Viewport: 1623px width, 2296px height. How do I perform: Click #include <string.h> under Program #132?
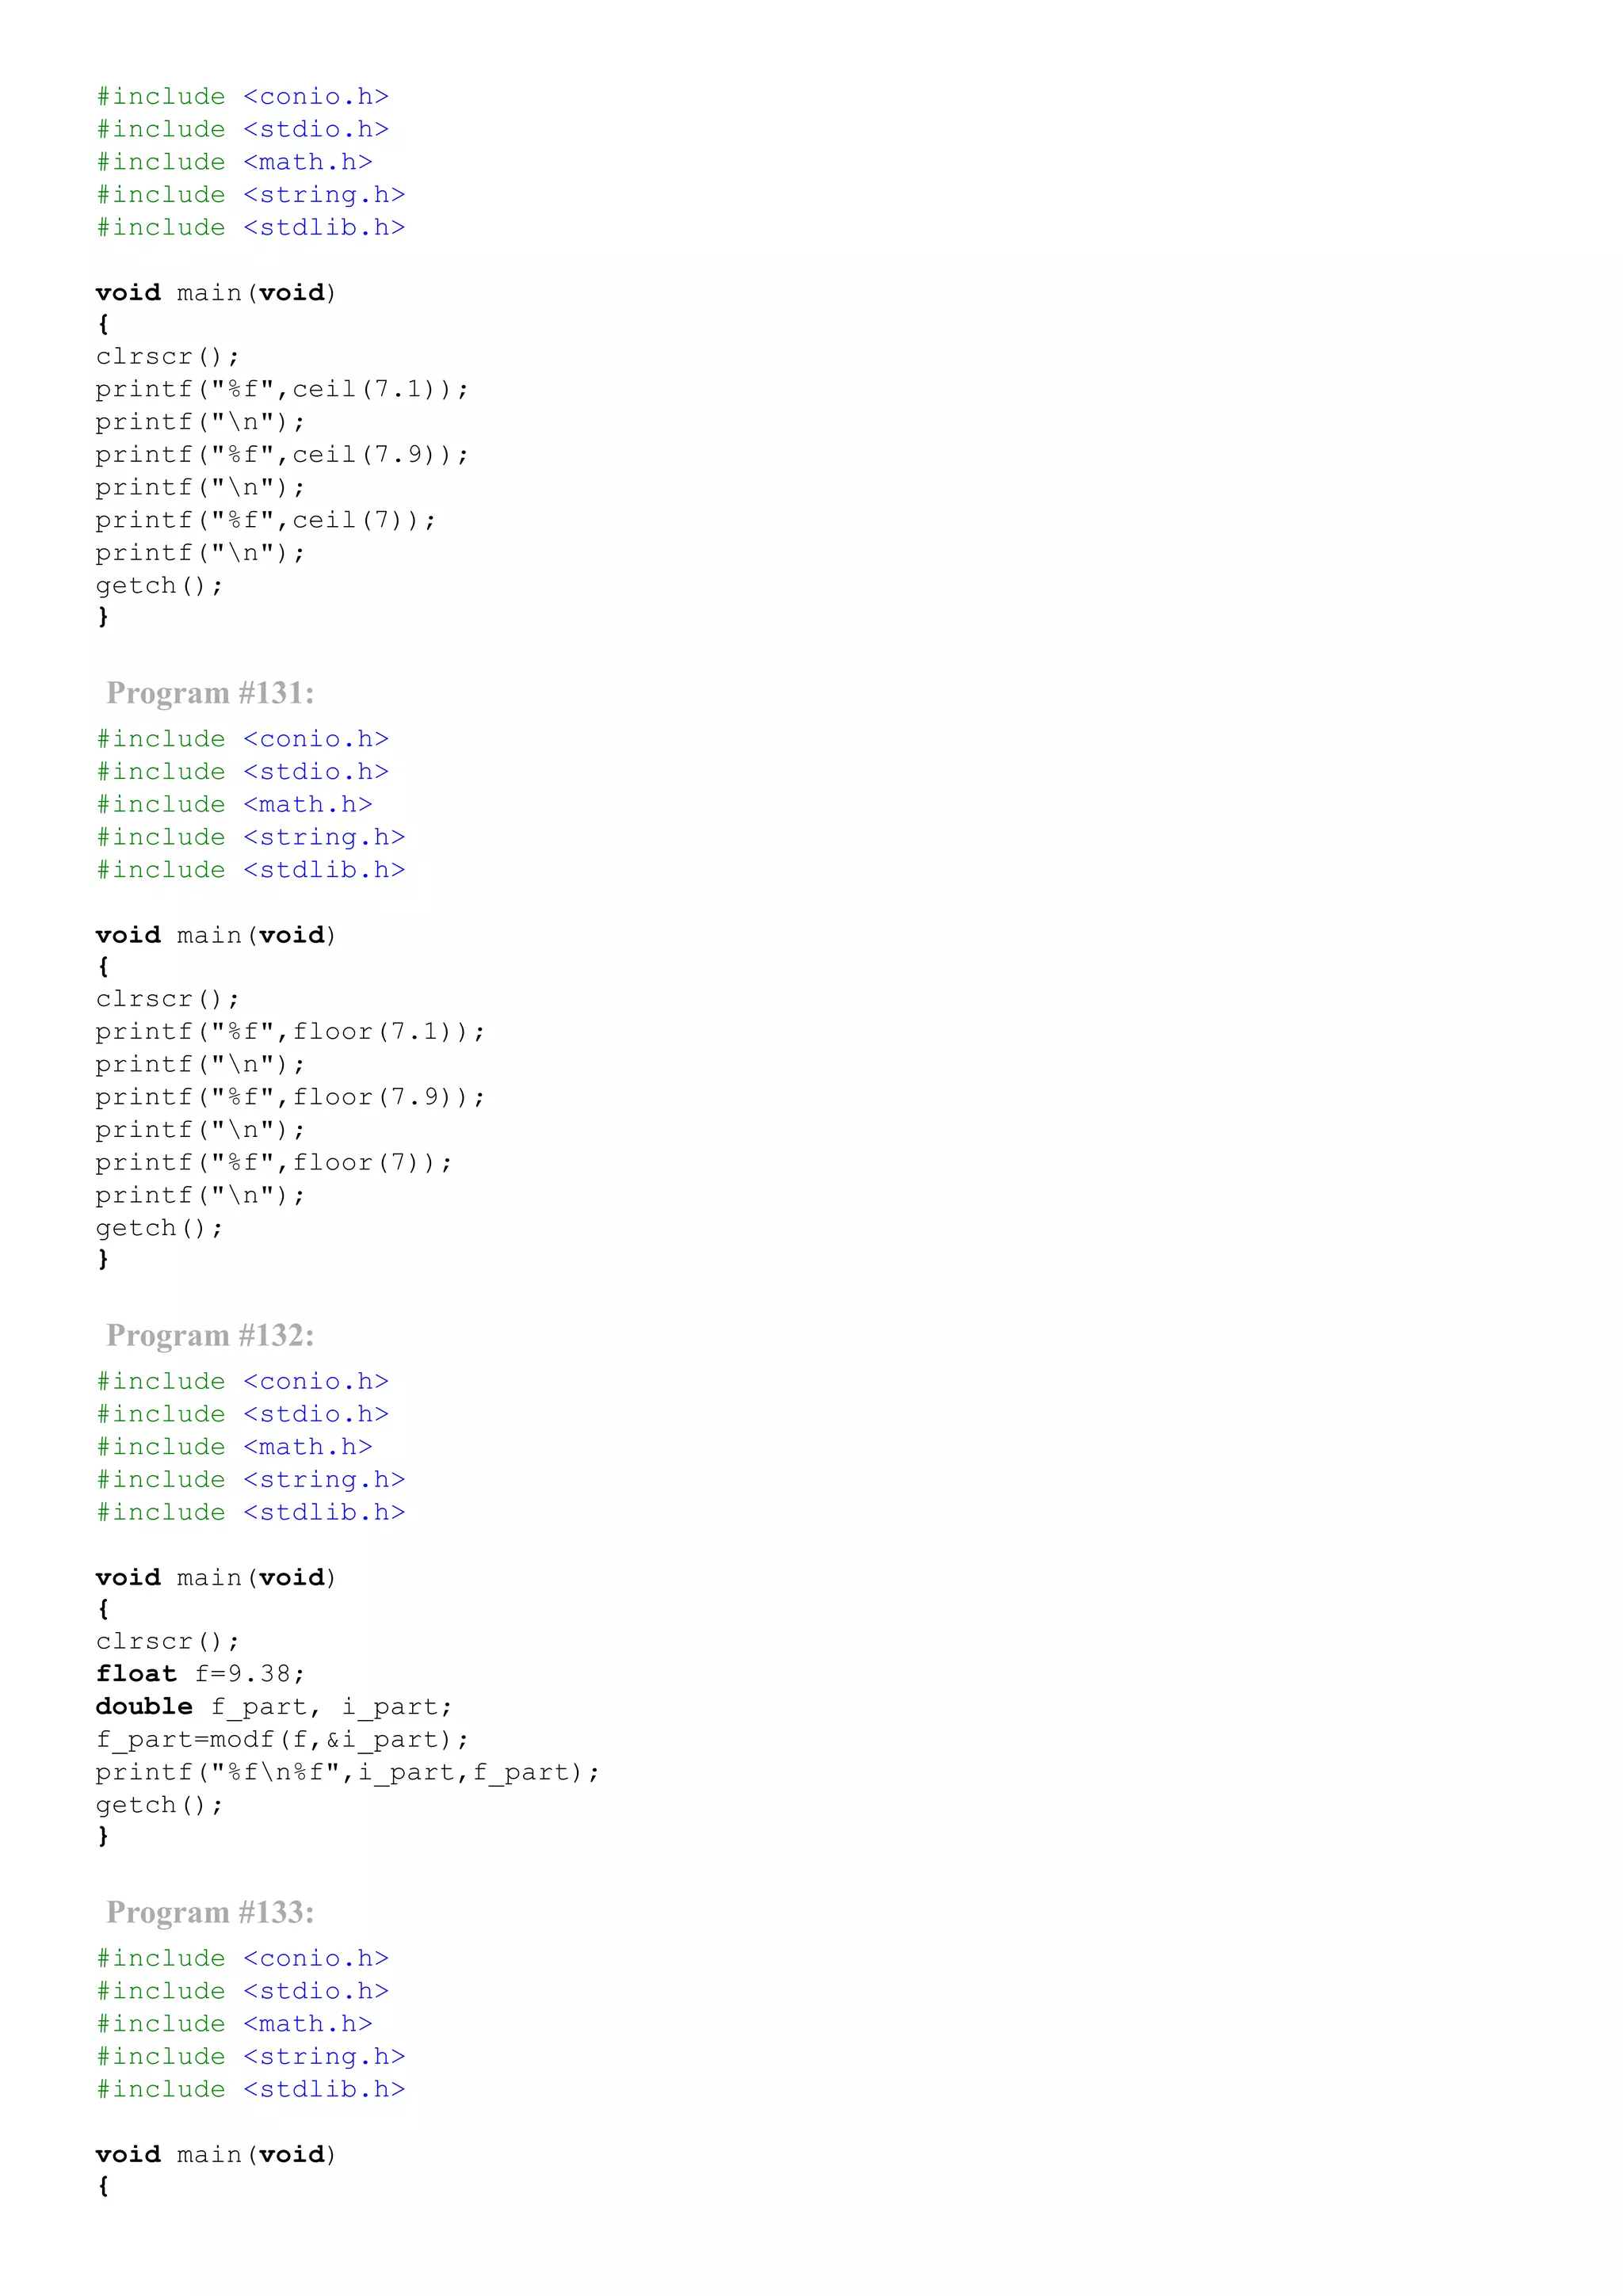[x=251, y=1480]
